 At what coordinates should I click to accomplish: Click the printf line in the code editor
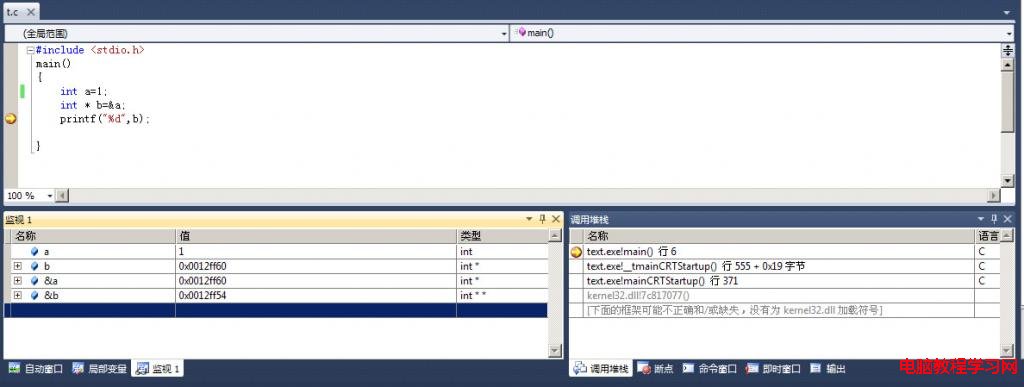[105, 119]
